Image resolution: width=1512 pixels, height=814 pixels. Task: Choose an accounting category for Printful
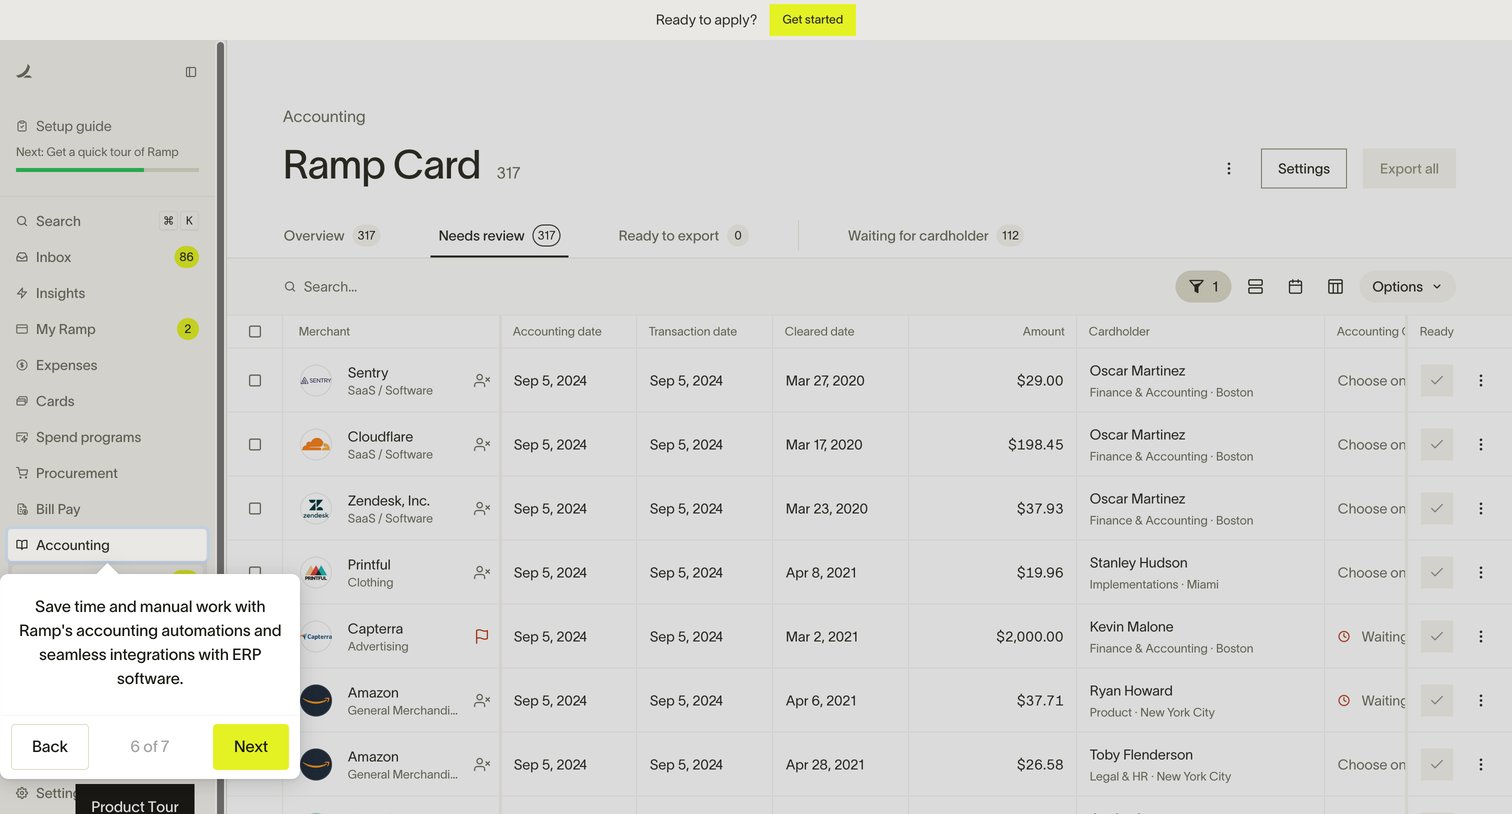(x=1371, y=573)
